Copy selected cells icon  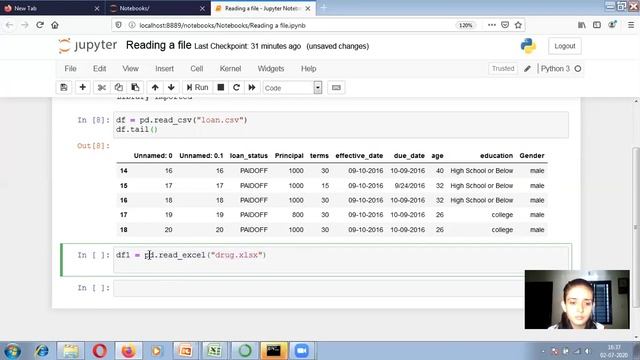tap(118, 87)
